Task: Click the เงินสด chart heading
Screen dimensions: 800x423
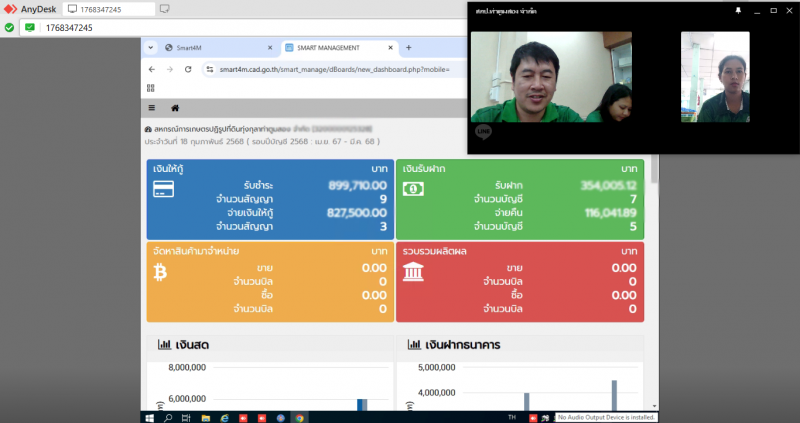Action: 192,345
